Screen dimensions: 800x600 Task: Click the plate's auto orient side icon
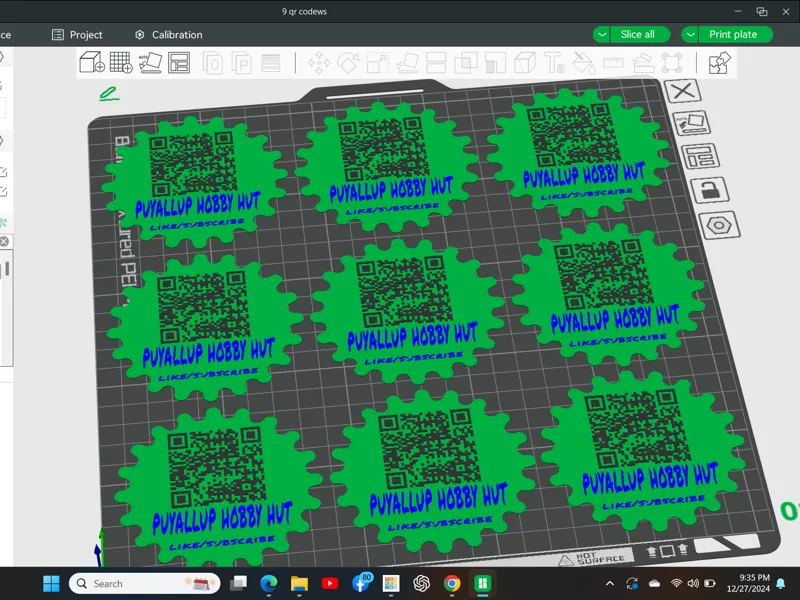[x=692, y=123]
